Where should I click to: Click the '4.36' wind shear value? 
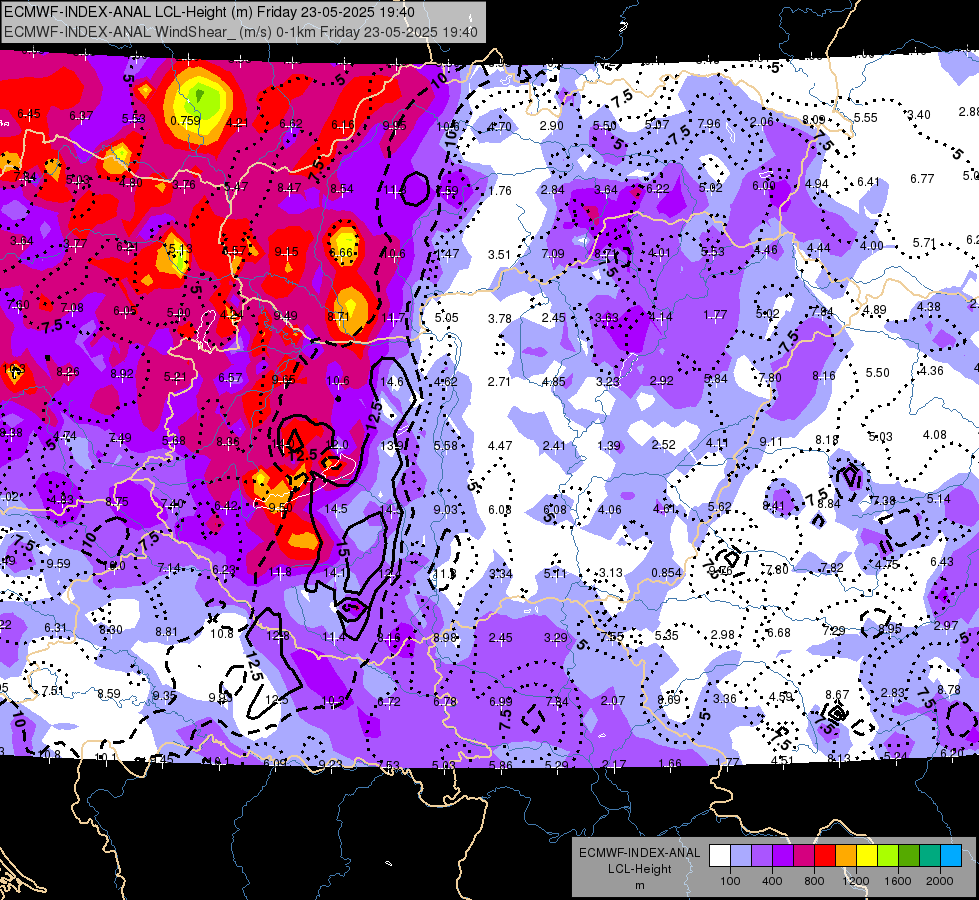click(932, 370)
